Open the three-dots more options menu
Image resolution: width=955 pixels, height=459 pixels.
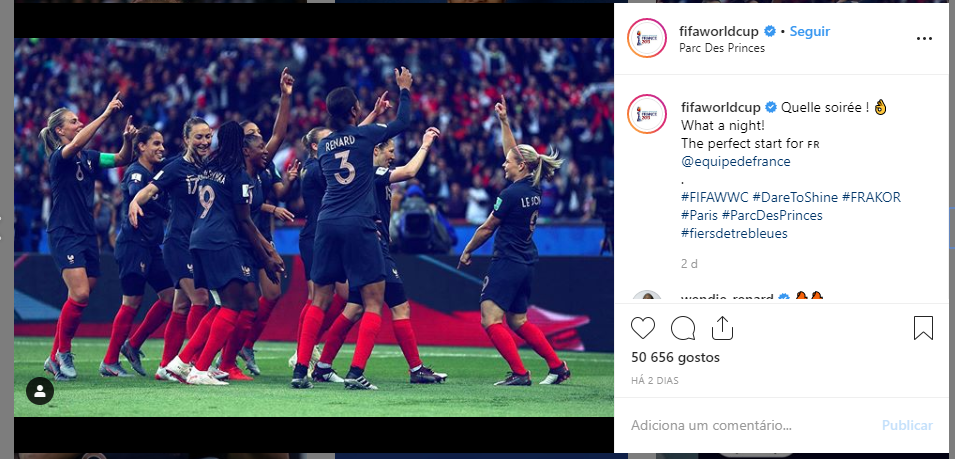pos(924,38)
